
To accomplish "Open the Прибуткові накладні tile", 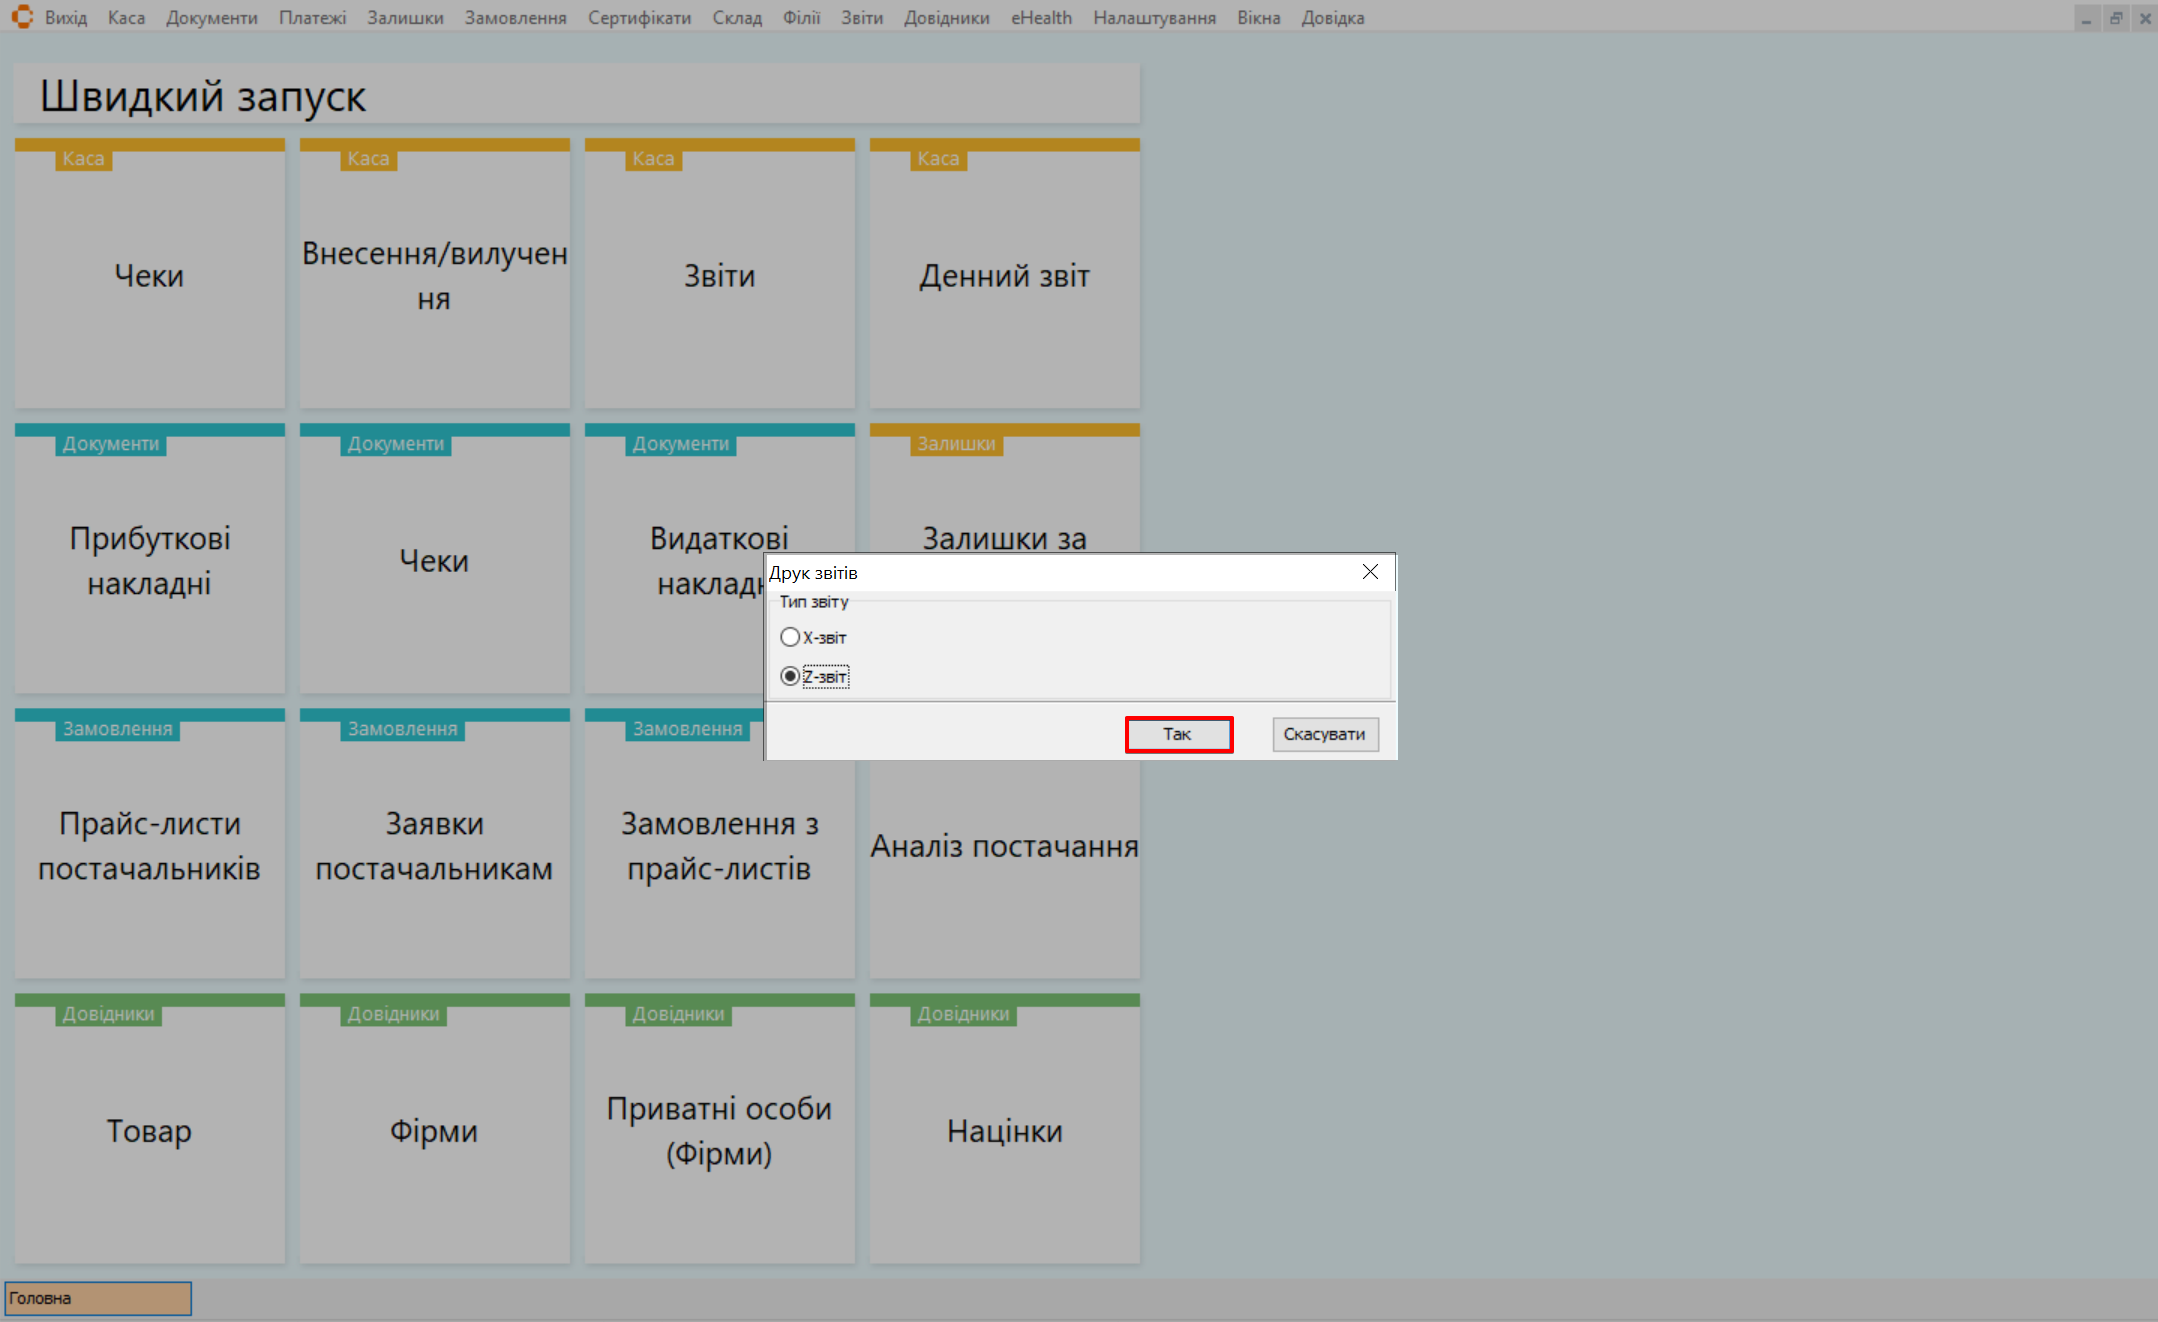I will click(149, 560).
